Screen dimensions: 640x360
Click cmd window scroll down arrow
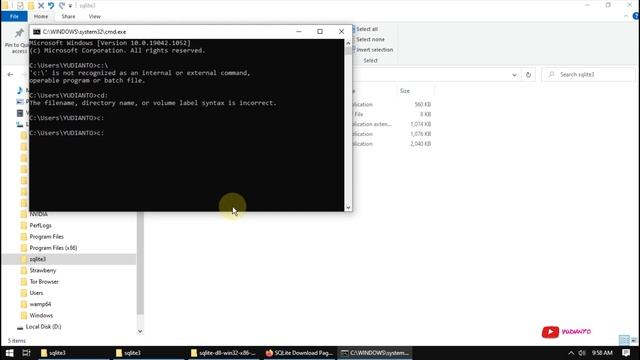pos(348,207)
